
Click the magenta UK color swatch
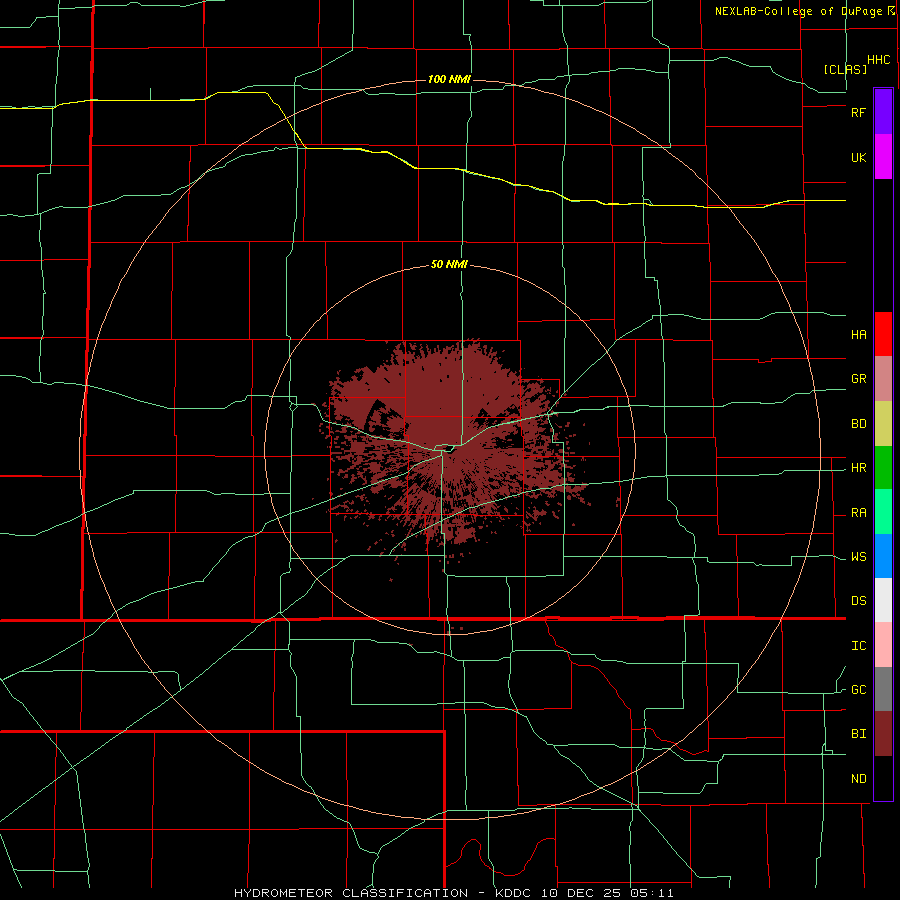pyautogui.click(x=883, y=157)
